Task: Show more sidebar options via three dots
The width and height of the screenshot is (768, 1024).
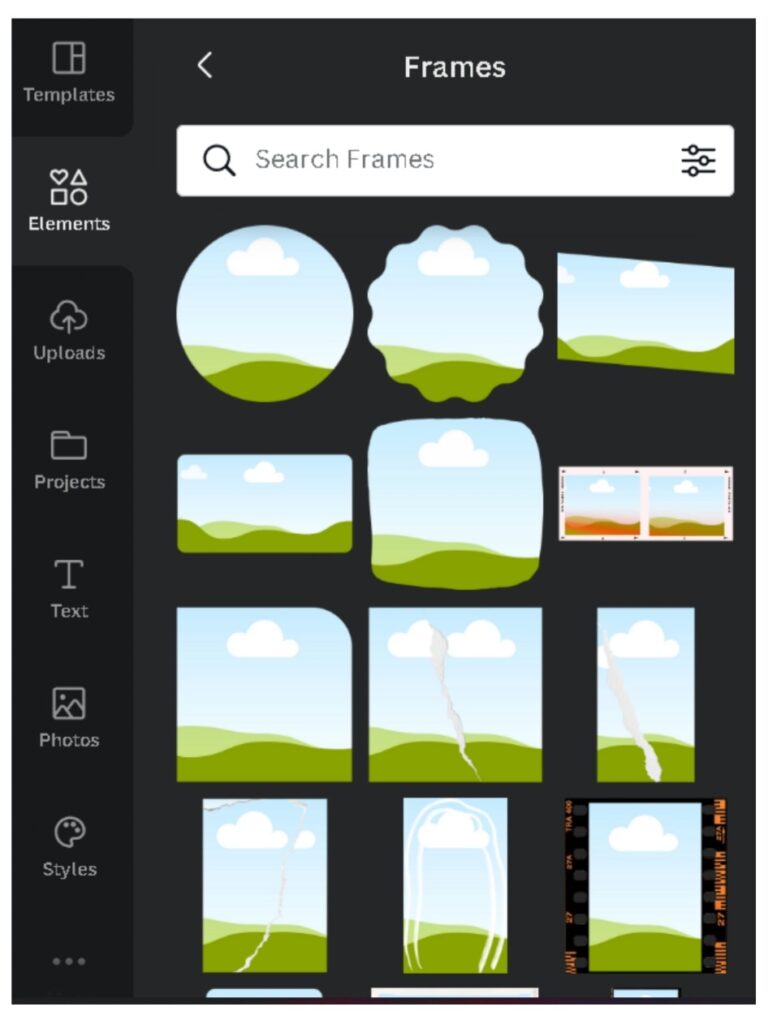Action: coord(69,961)
